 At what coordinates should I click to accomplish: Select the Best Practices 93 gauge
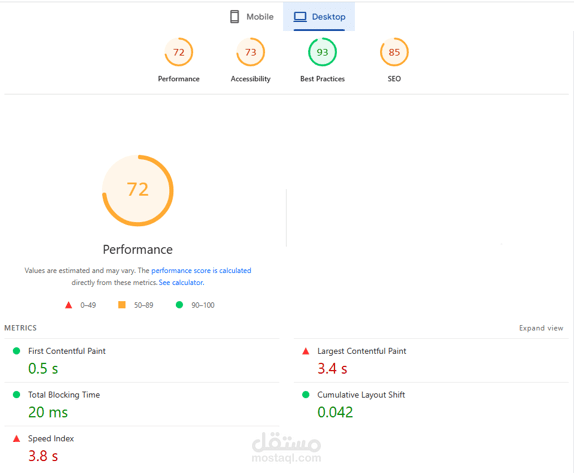[x=322, y=52]
